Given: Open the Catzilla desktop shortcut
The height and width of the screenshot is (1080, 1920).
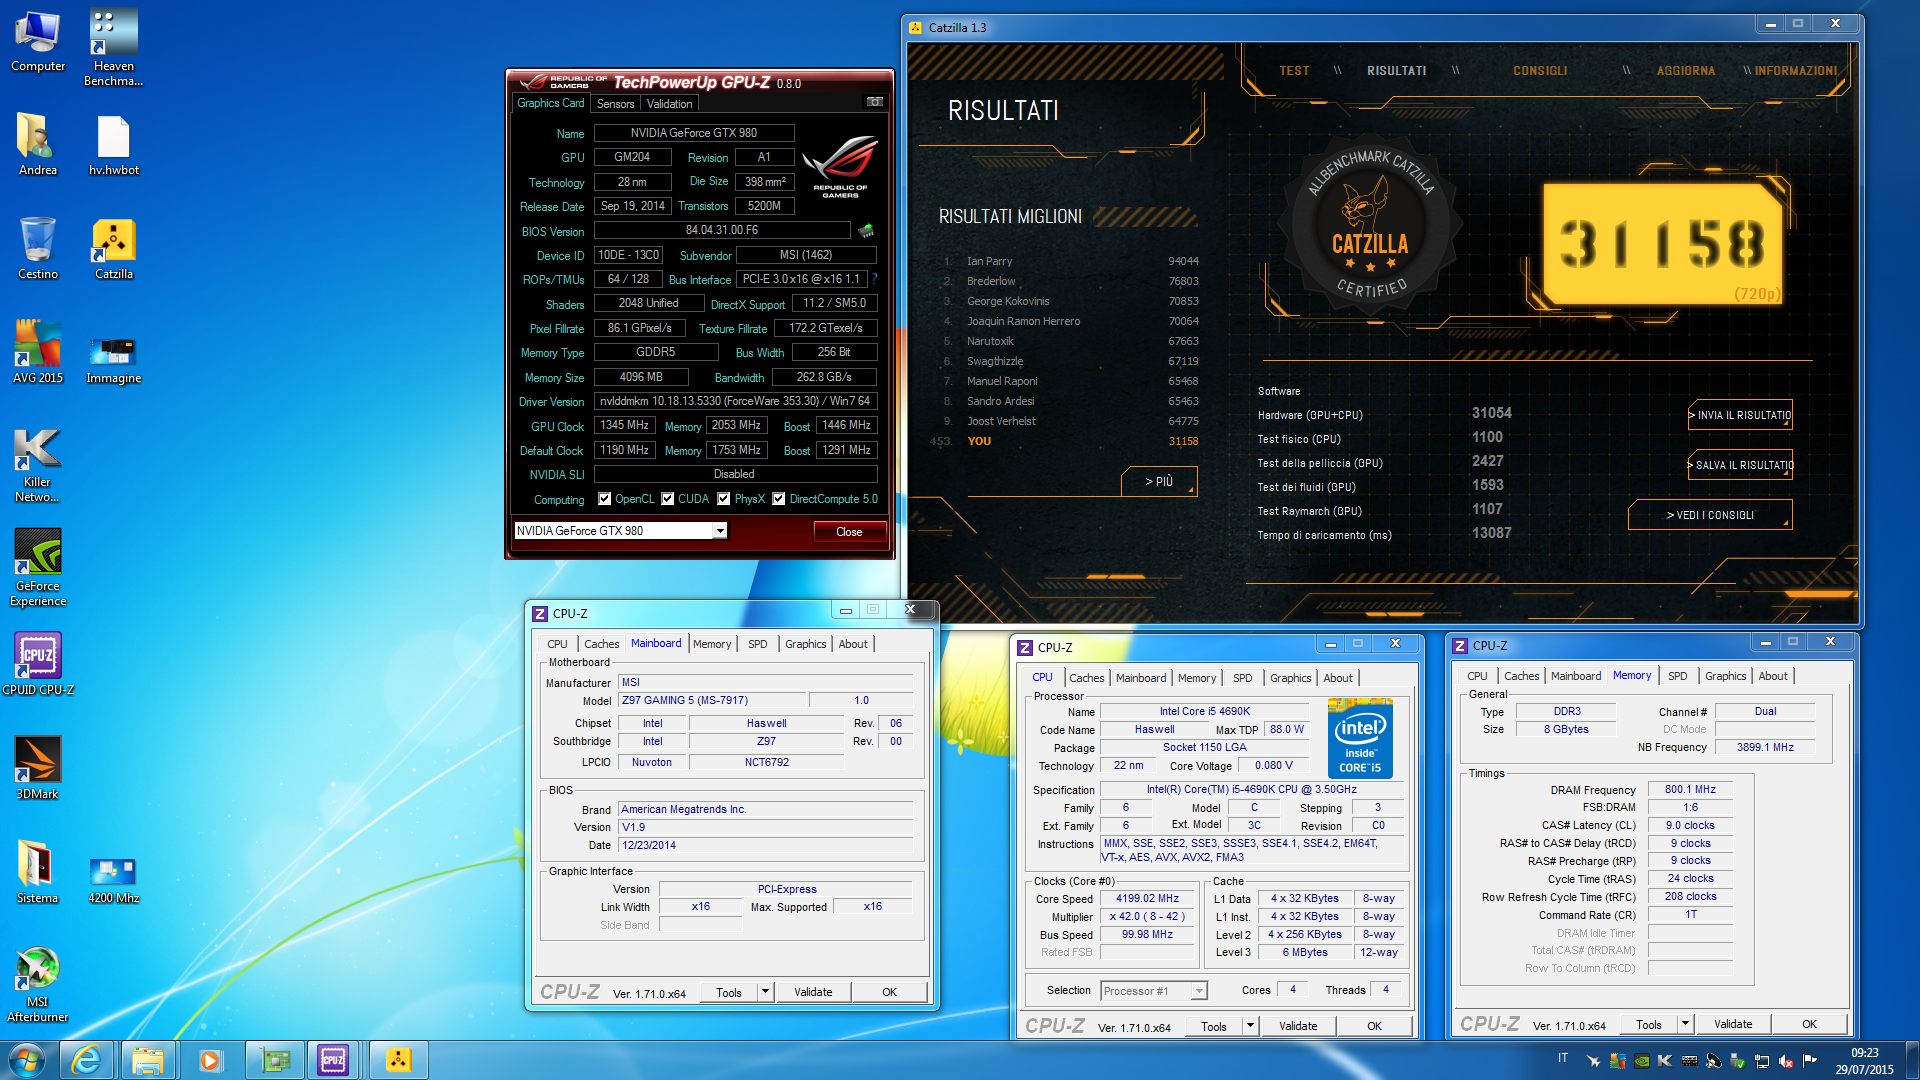Looking at the screenshot, I should 113,249.
